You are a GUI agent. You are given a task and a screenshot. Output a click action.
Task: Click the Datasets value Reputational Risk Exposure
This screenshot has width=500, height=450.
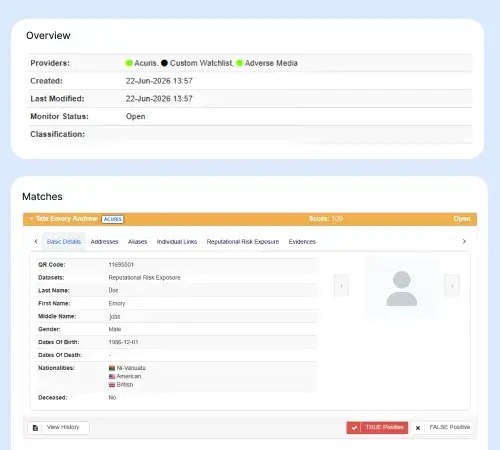[144, 278]
